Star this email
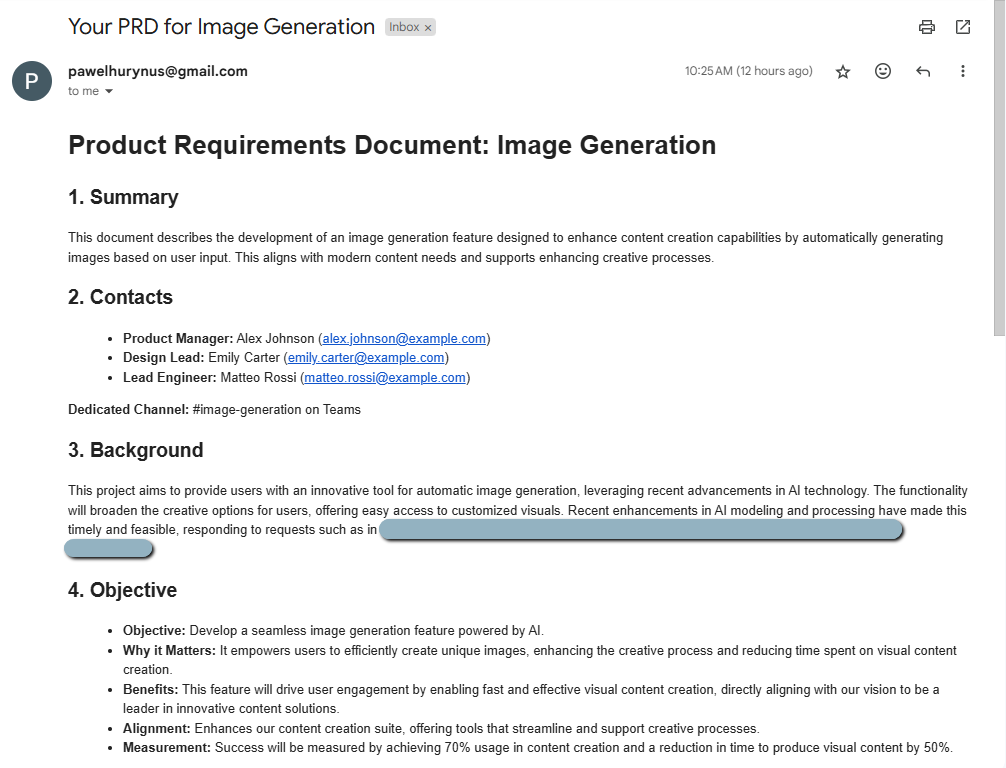The width and height of the screenshot is (1006, 768). click(842, 71)
